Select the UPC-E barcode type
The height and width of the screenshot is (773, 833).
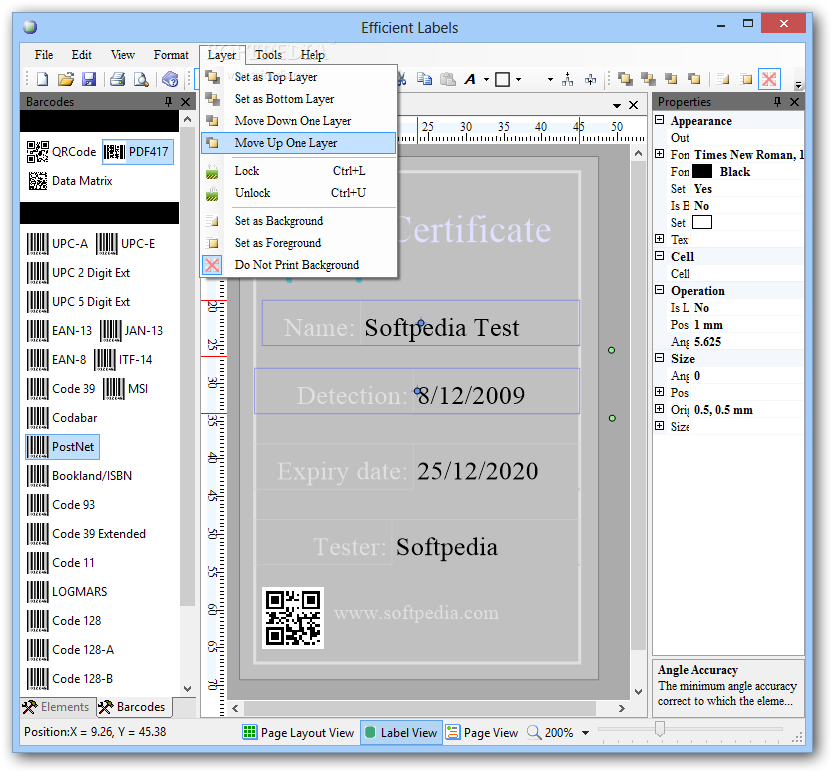(126, 244)
